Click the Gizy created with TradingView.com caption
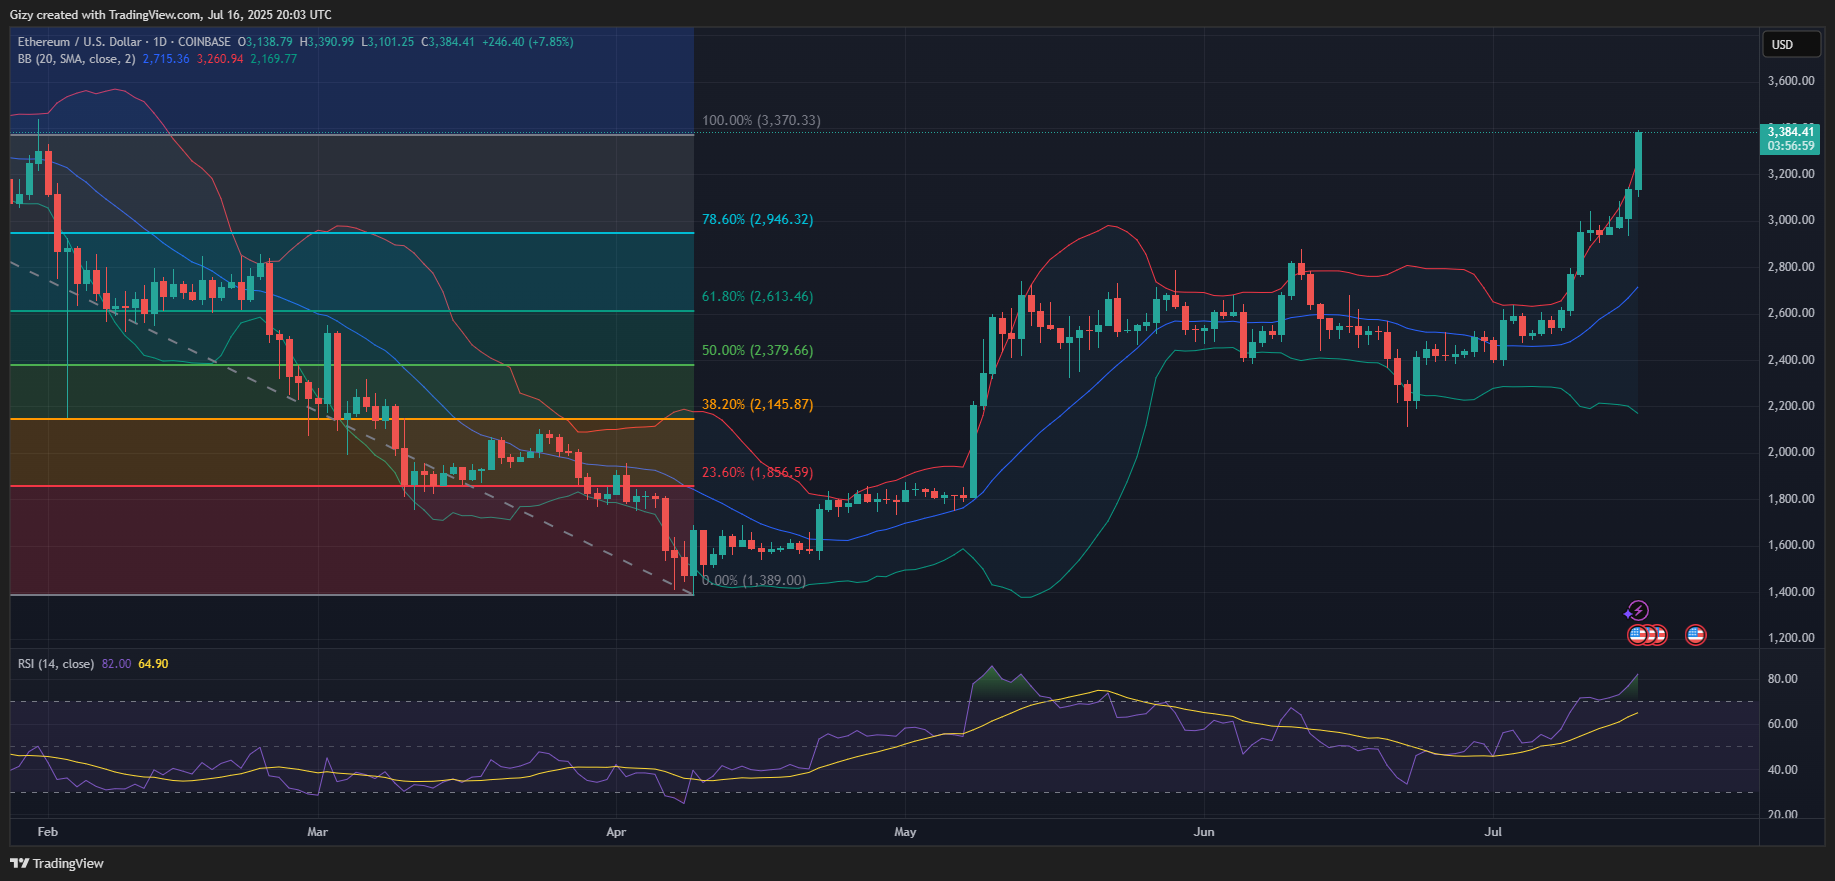Viewport: 1835px width, 881px height. (x=171, y=15)
